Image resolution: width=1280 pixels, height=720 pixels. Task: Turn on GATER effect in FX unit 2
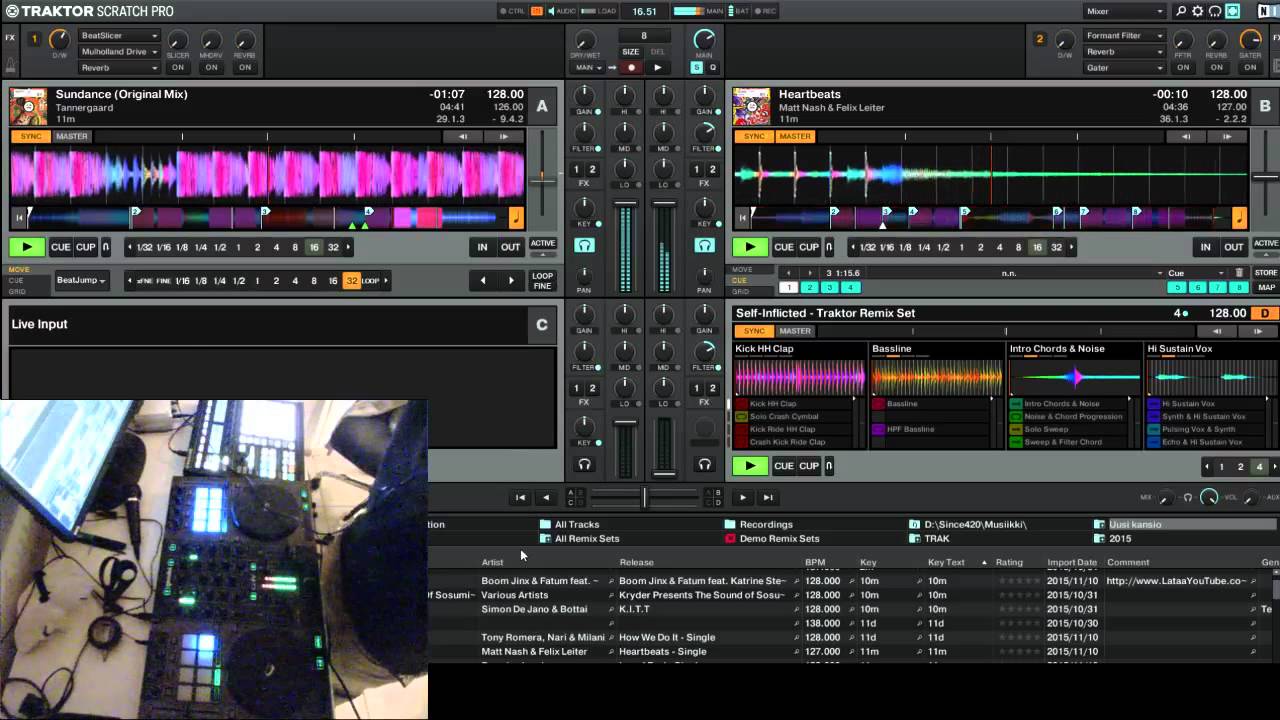1250,67
